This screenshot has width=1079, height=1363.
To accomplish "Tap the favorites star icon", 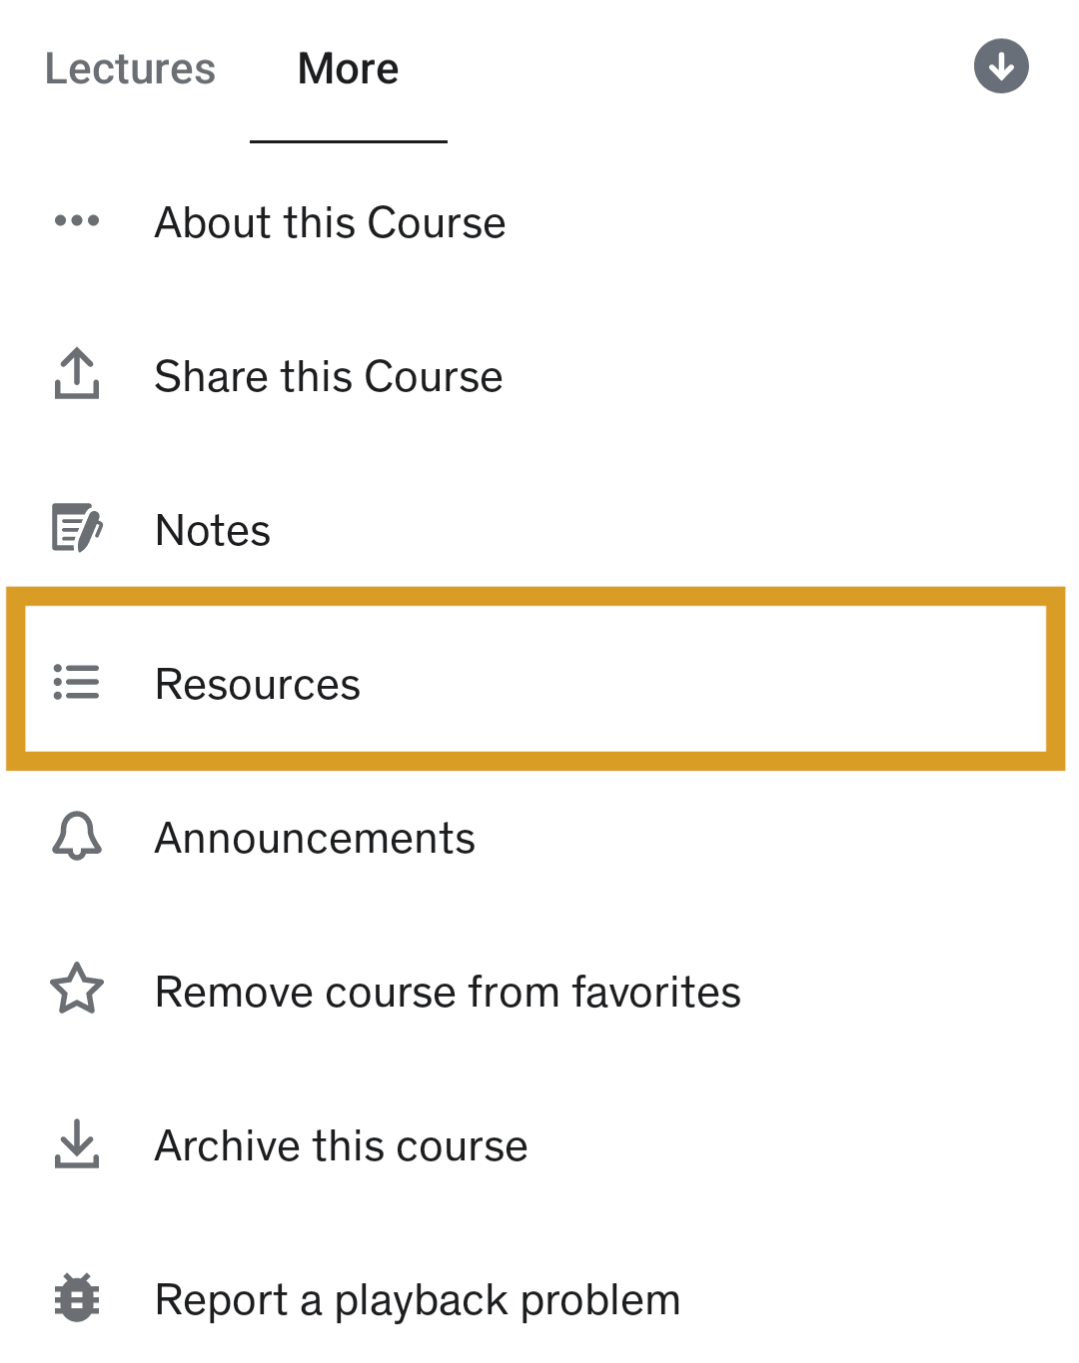I will (x=77, y=989).
